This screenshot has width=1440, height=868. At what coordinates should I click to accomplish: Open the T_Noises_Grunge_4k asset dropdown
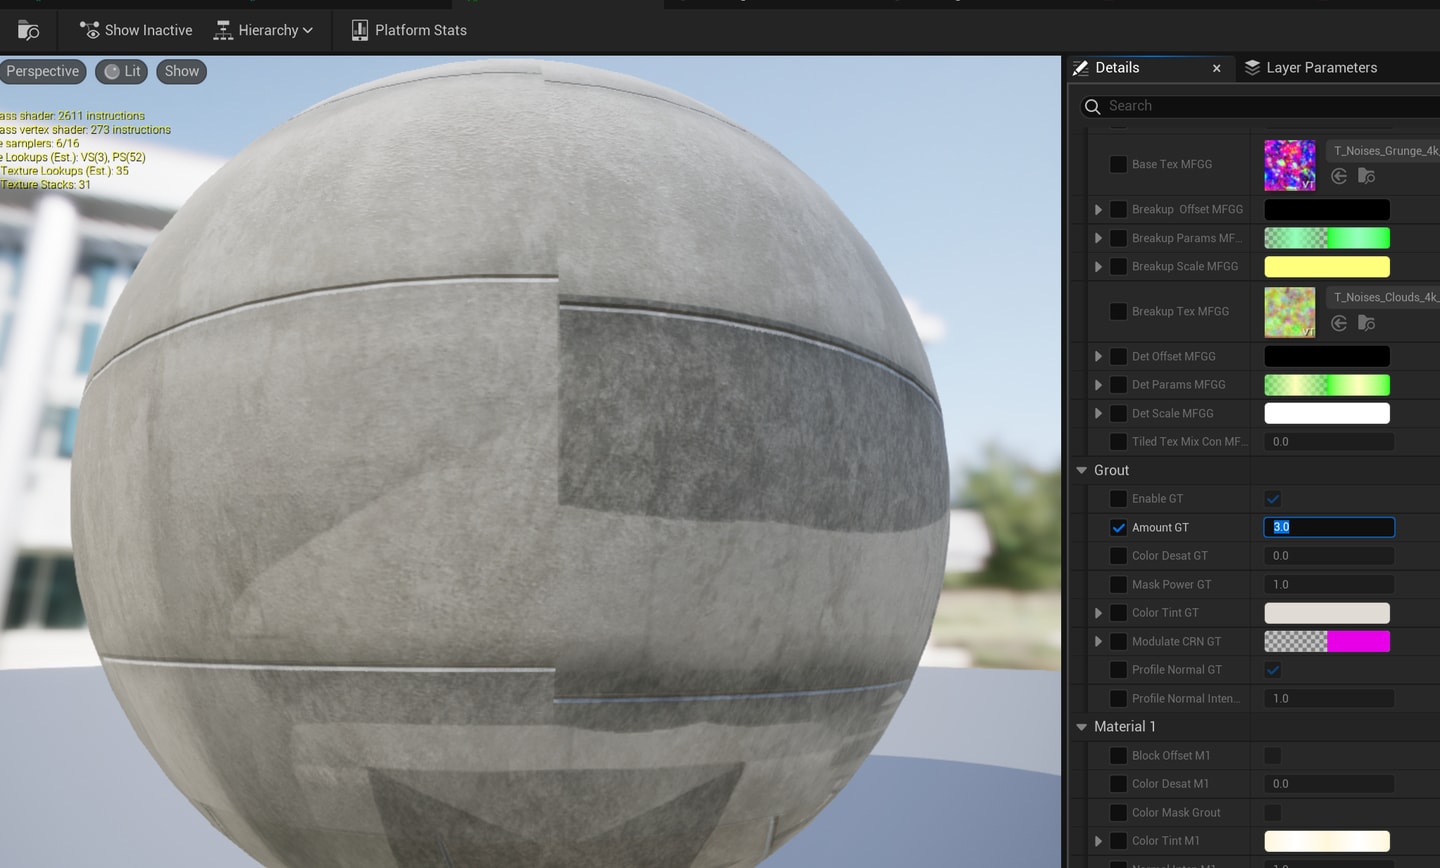pyautogui.click(x=1383, y=151)
